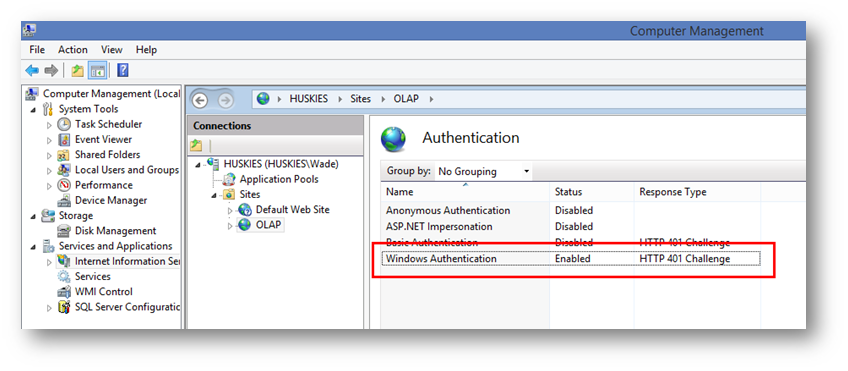Expand the Task Scheduler node arrow
The width and height of the screenshot is (848, 371).
pyautogui.click(x=49, y=125)
